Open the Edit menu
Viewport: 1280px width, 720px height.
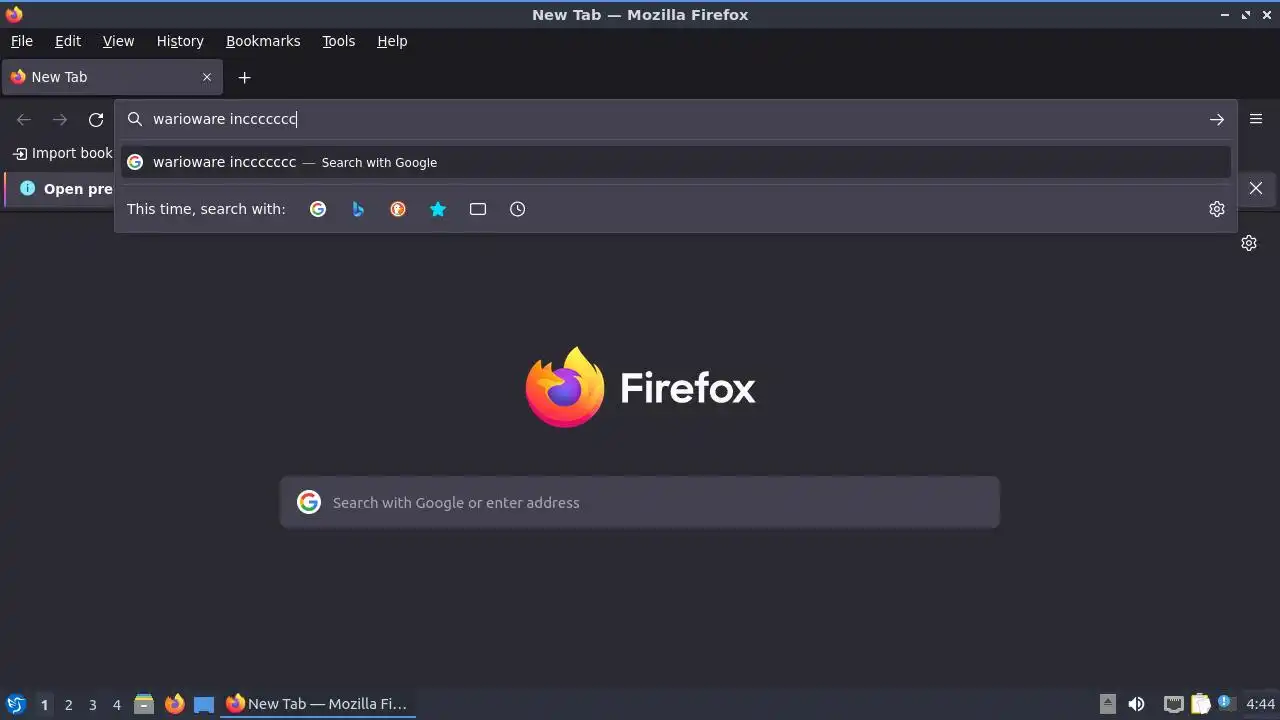[x=68, y=41]
